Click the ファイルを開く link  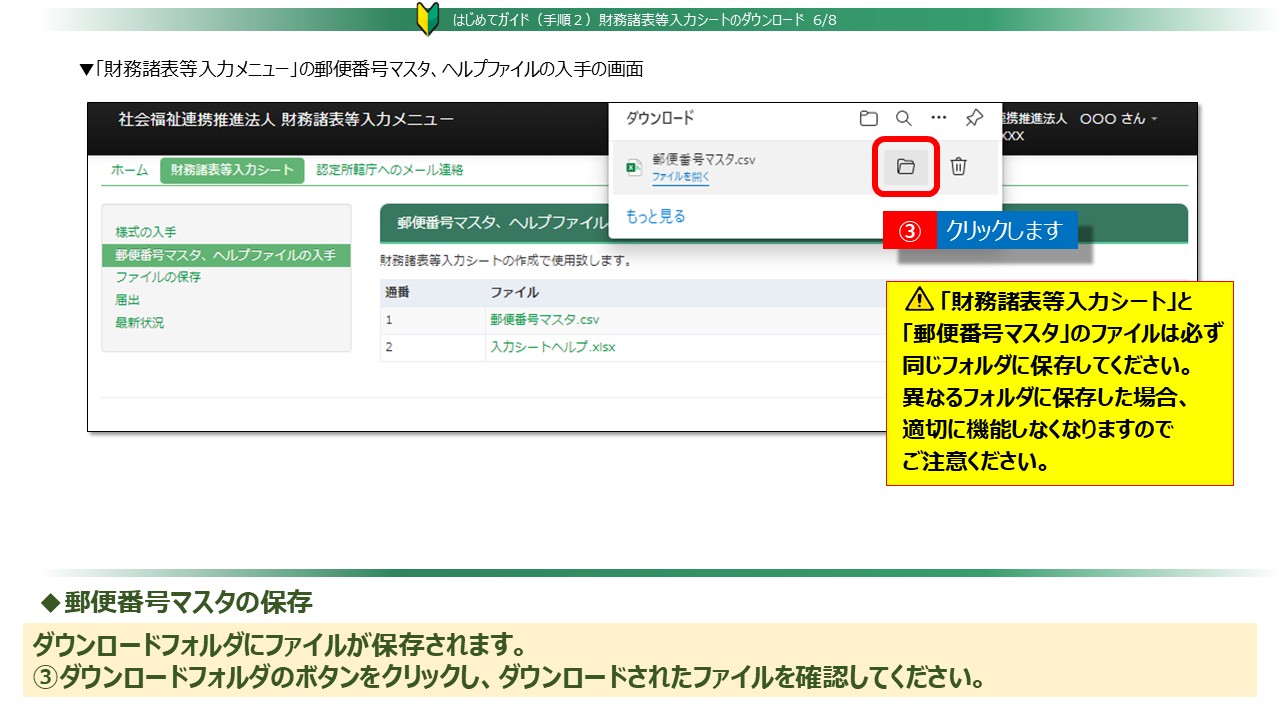pos(680,177)
